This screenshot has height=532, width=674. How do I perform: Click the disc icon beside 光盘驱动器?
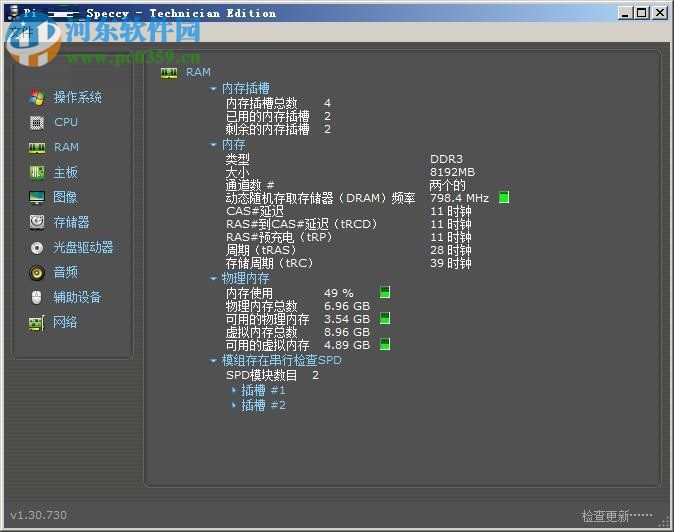[x=37, y=248]
